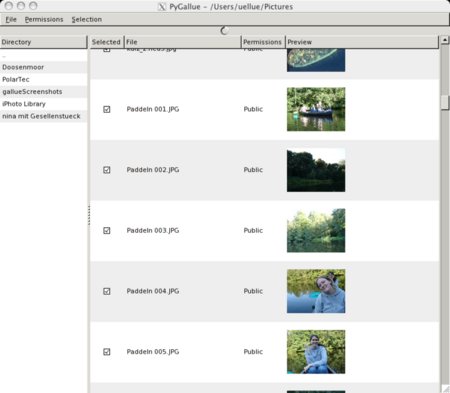Select the Paddeln 002.JPG file name
This screenshot has height=393, width=450.
click(153, 170)
